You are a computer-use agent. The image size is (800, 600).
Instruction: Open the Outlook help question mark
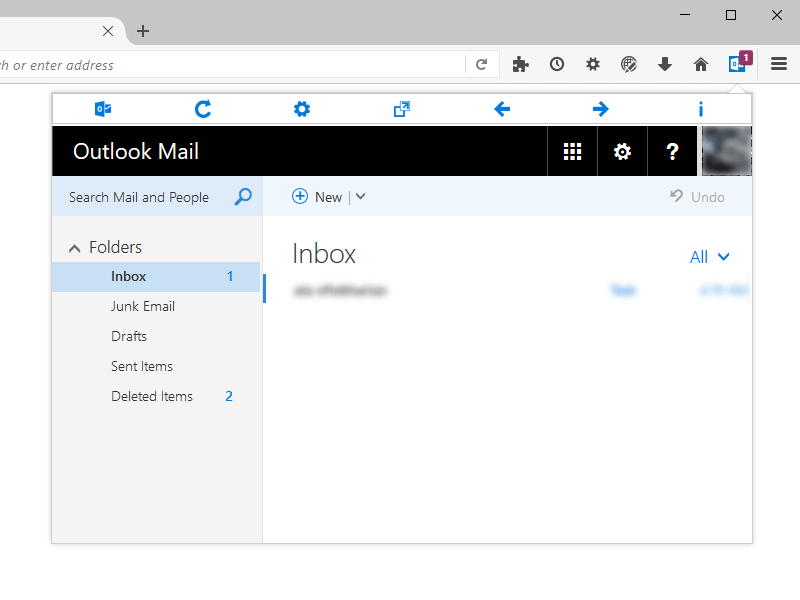pyautogui.click(x=672, y=152)
